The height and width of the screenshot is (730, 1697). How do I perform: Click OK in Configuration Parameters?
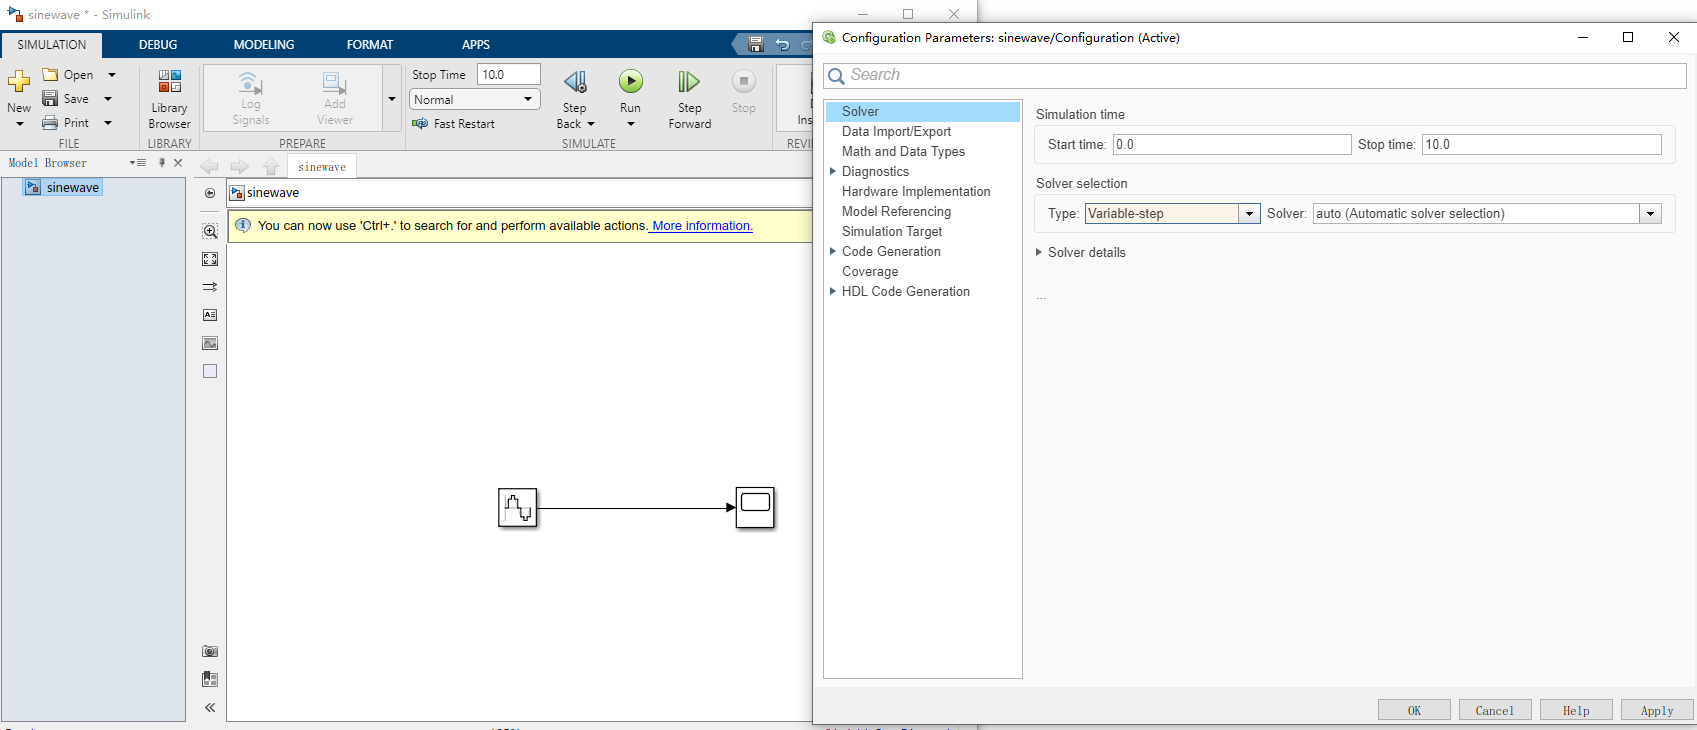tap(1414, 710)
